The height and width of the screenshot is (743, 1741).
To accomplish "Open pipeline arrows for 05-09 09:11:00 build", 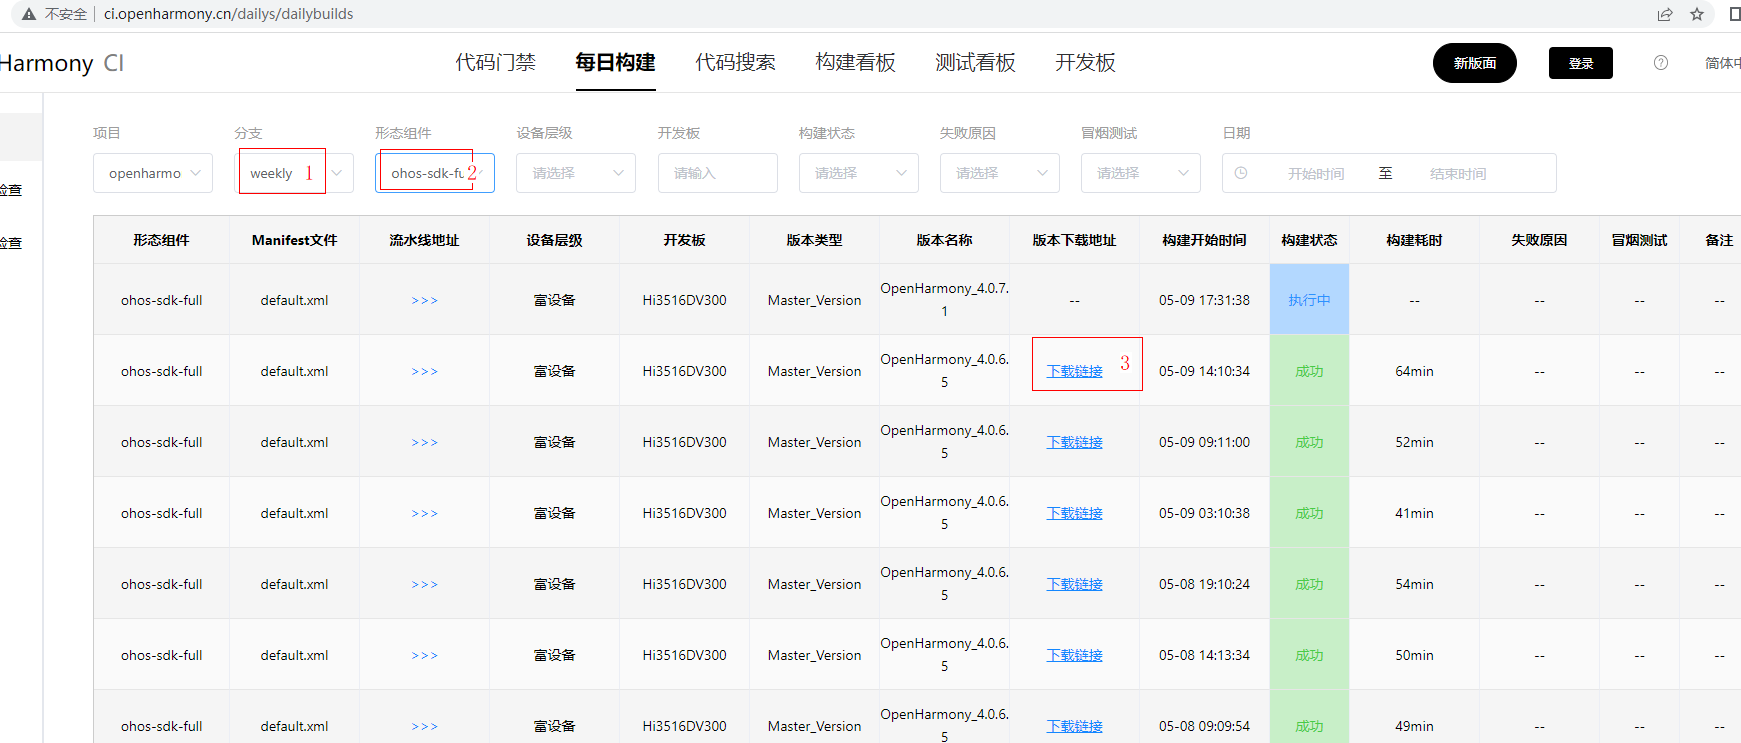I will pos(424,442).
